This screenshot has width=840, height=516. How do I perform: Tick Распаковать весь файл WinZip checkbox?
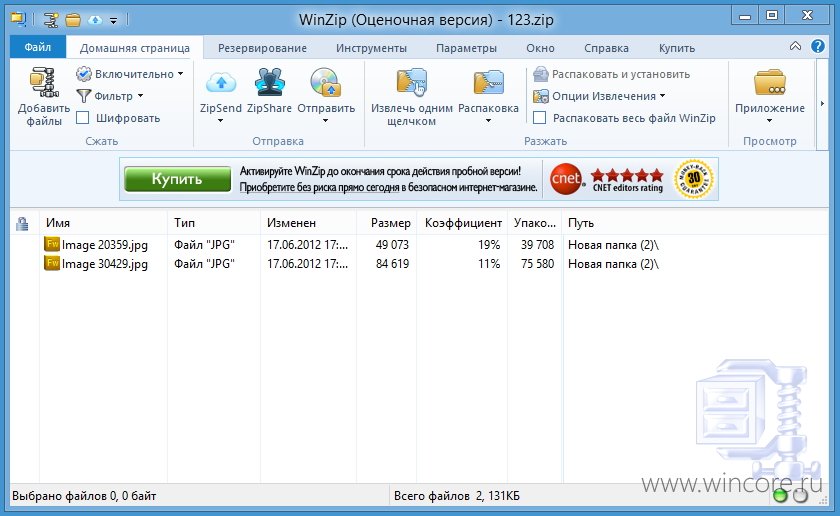[539, 117]
